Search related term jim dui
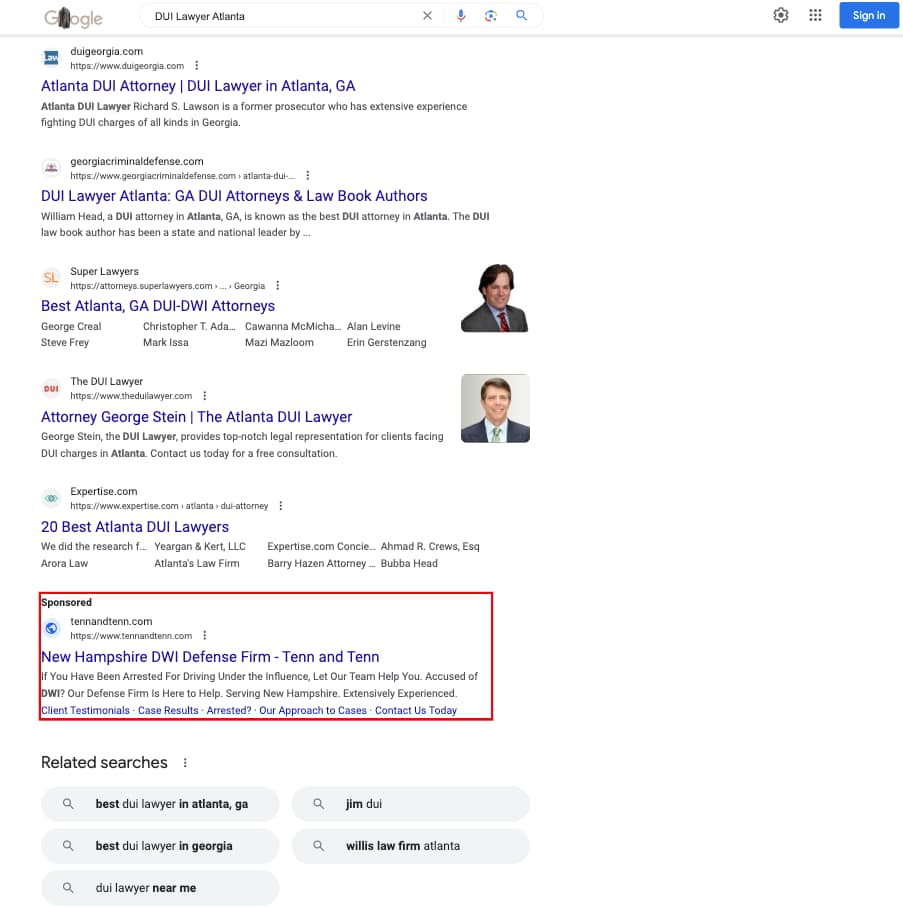This screenshot has width=903, height=908. coord(411,804)
